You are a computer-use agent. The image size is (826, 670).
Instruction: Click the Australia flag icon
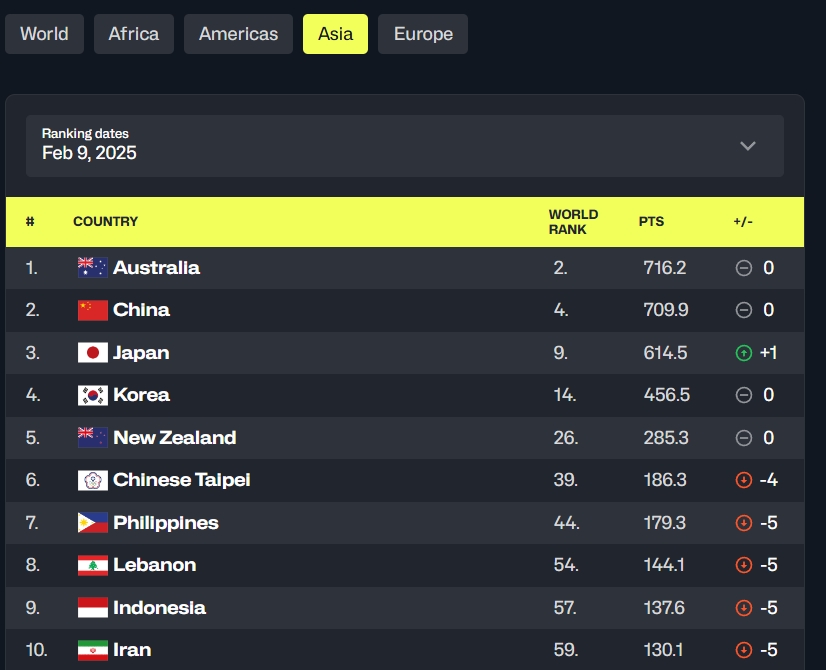(93, 268)
